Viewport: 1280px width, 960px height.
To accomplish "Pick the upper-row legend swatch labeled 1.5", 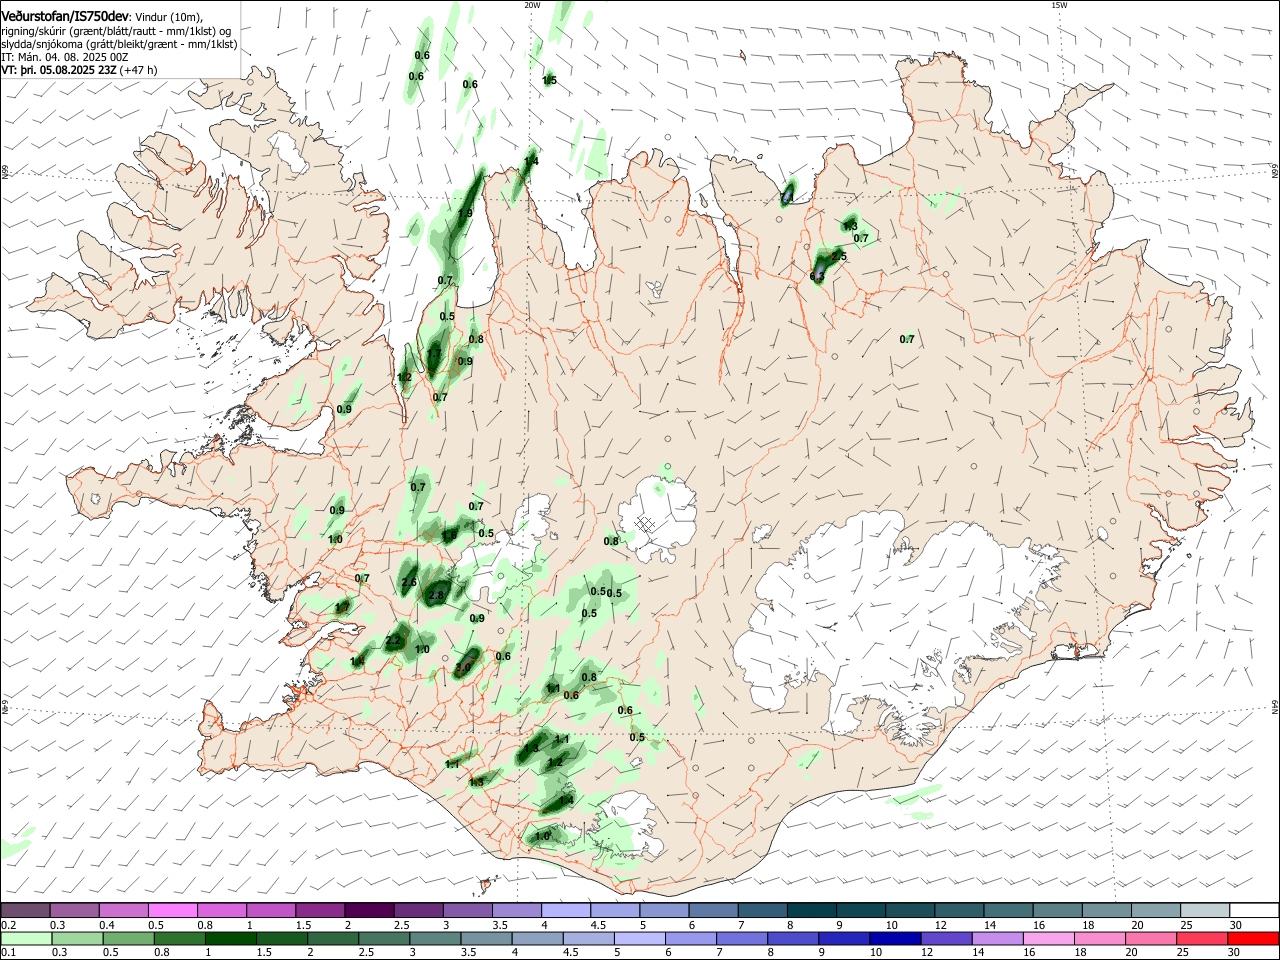I will 320,910.
